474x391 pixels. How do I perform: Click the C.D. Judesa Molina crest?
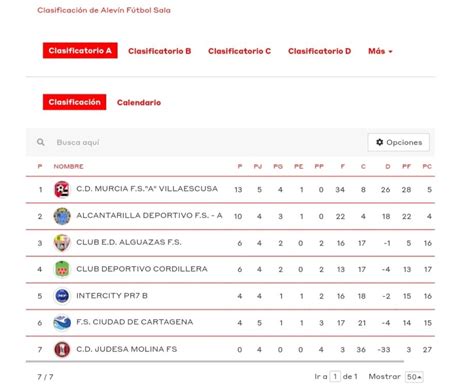62,349
